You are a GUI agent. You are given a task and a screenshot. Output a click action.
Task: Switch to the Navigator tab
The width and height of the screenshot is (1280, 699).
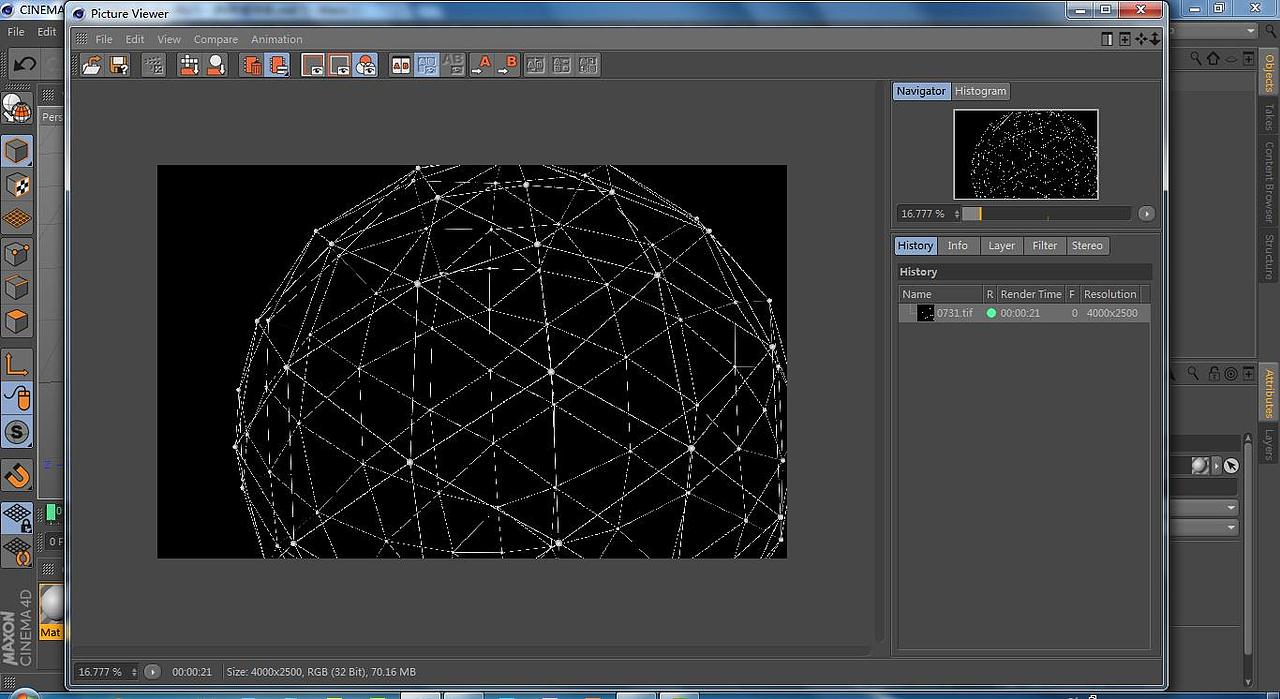(921, 91)
